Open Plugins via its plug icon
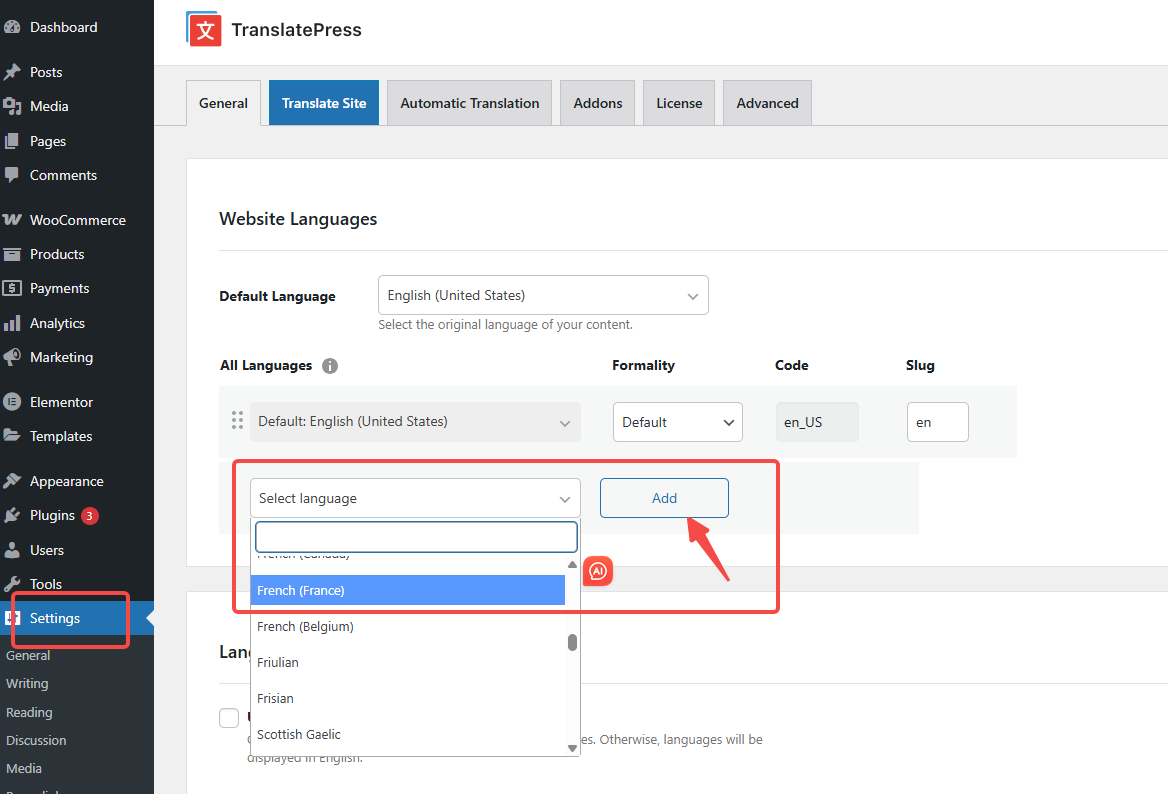 [x=13, y=516]
